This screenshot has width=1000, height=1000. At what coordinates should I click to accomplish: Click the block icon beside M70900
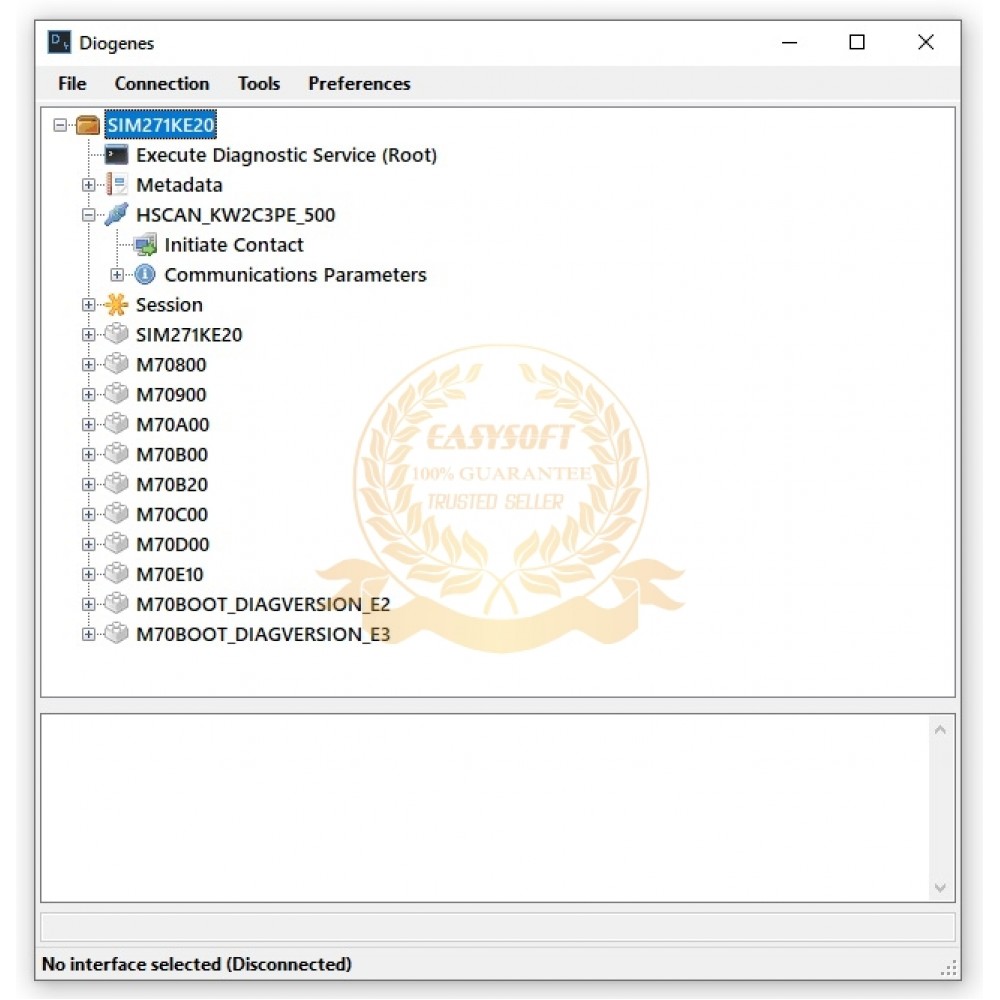point(117,394)
